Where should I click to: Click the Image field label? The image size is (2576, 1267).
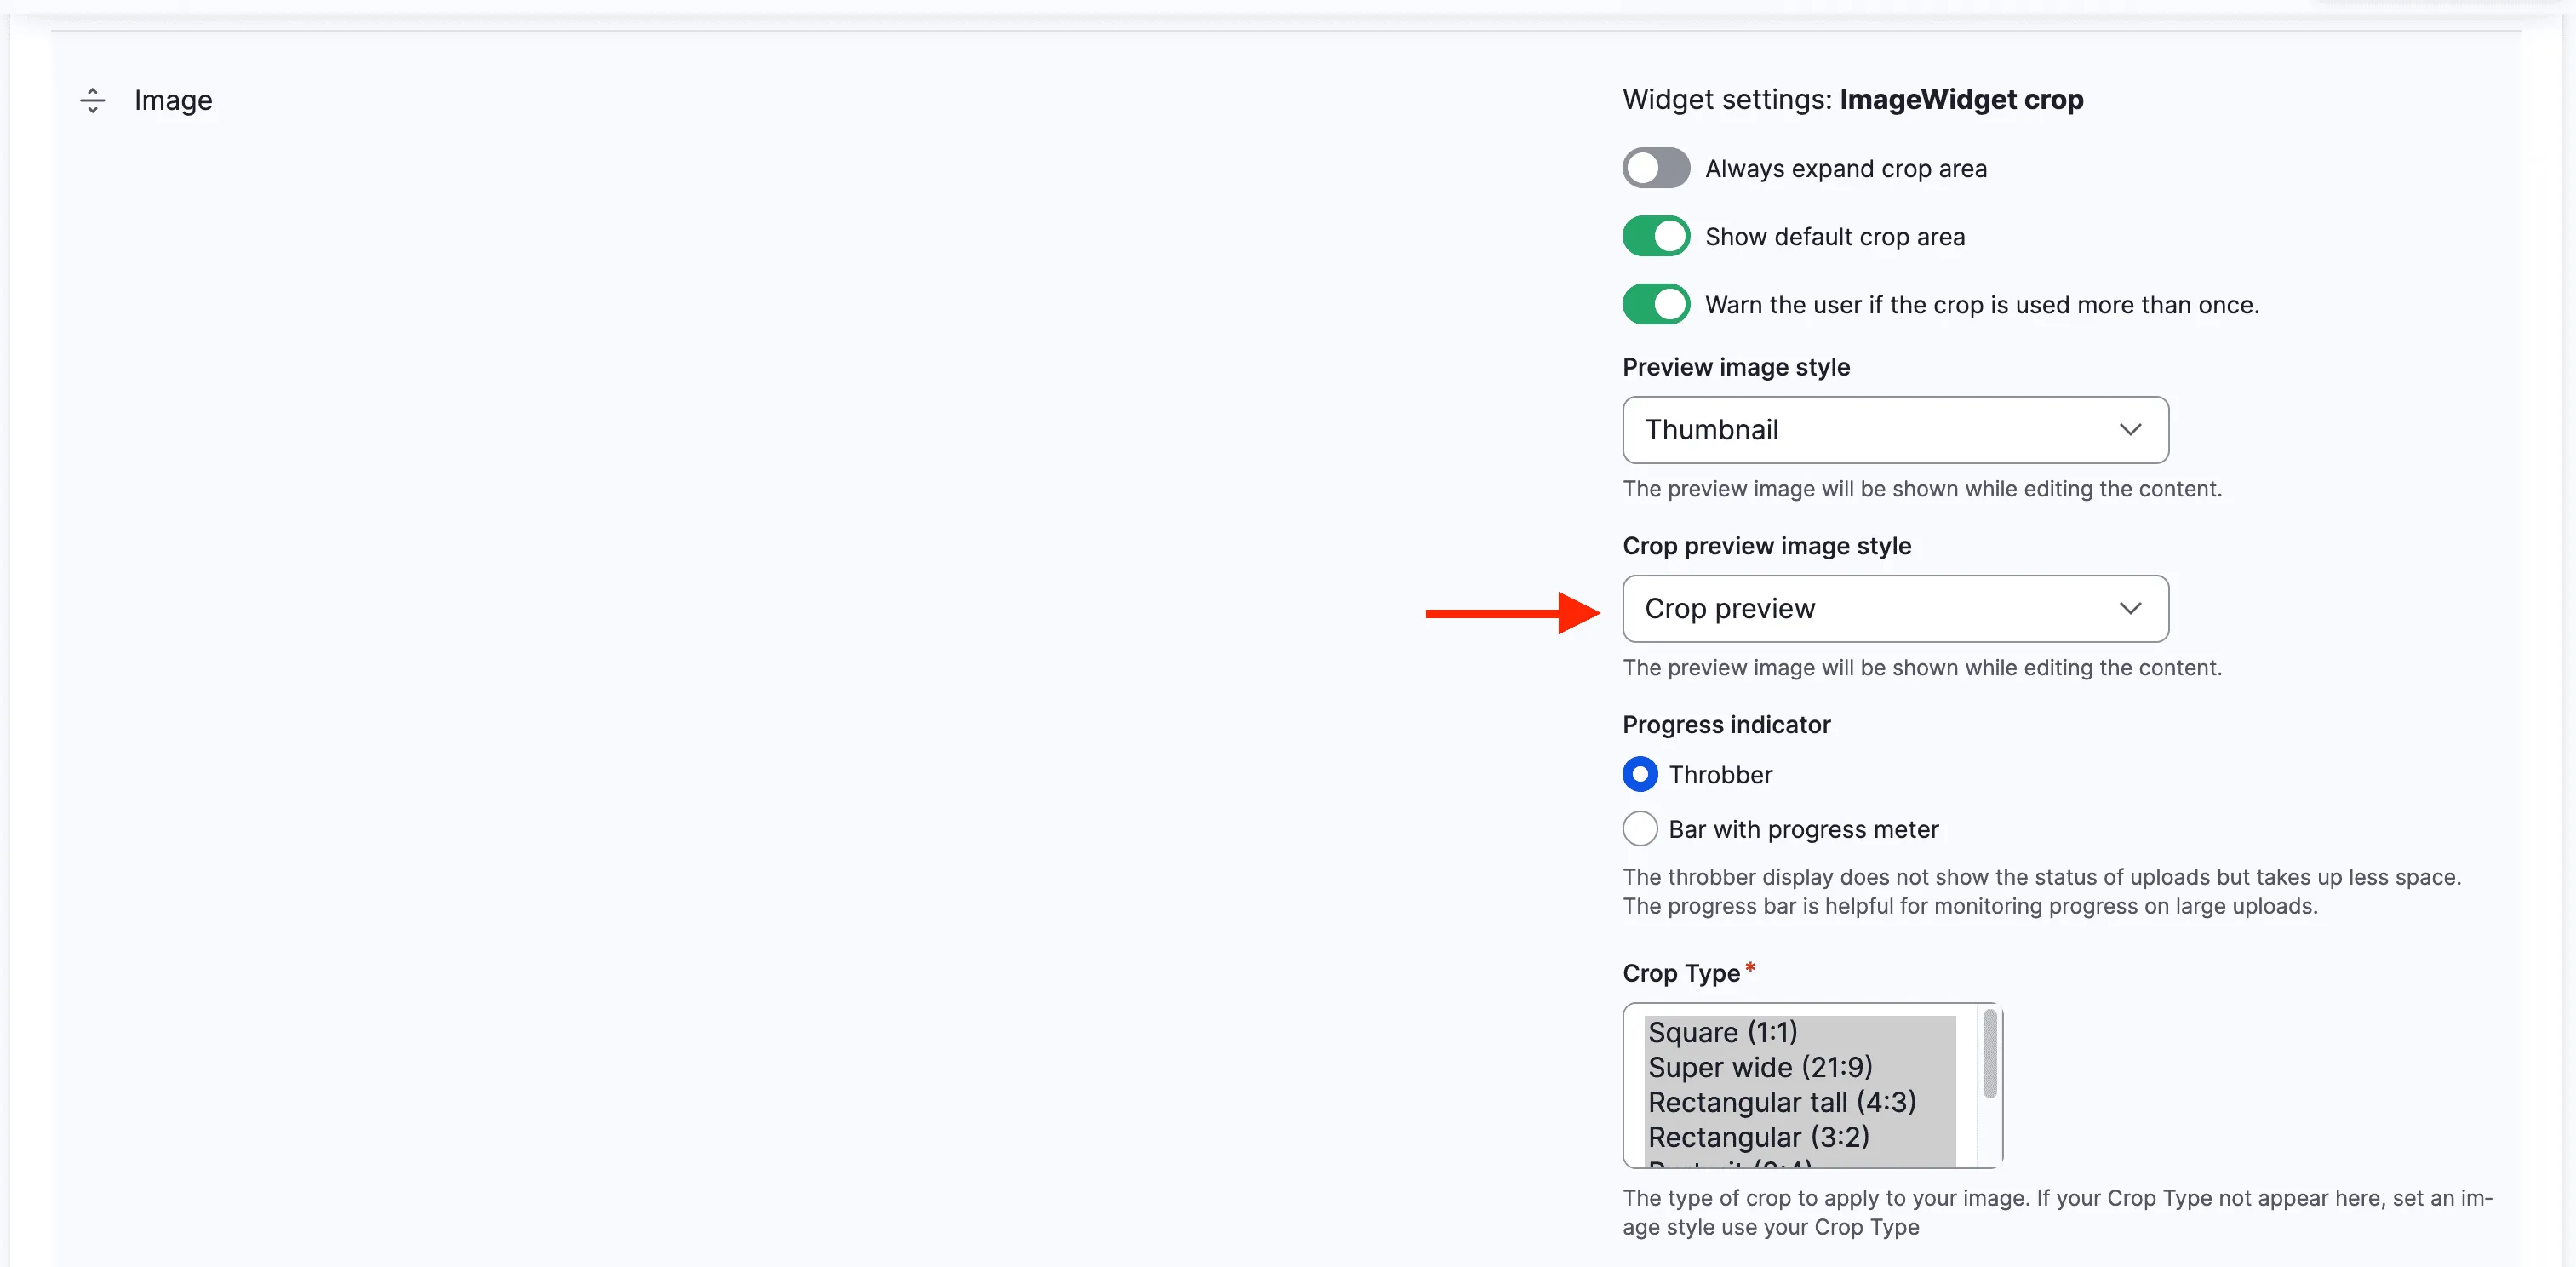[174, 100]
